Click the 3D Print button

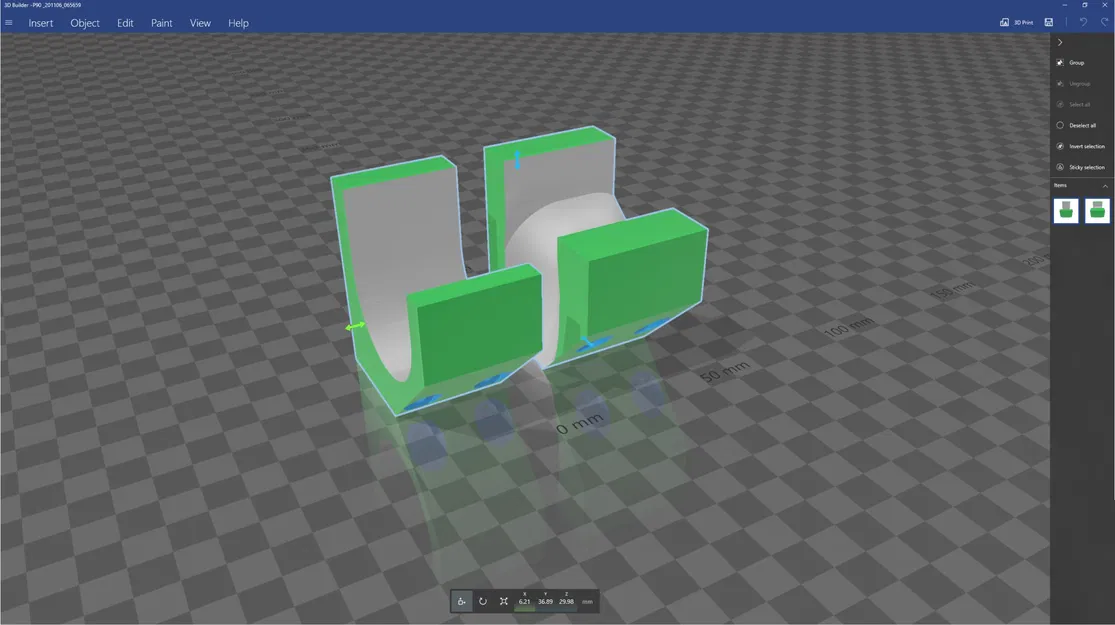(x=1016, y=22)
